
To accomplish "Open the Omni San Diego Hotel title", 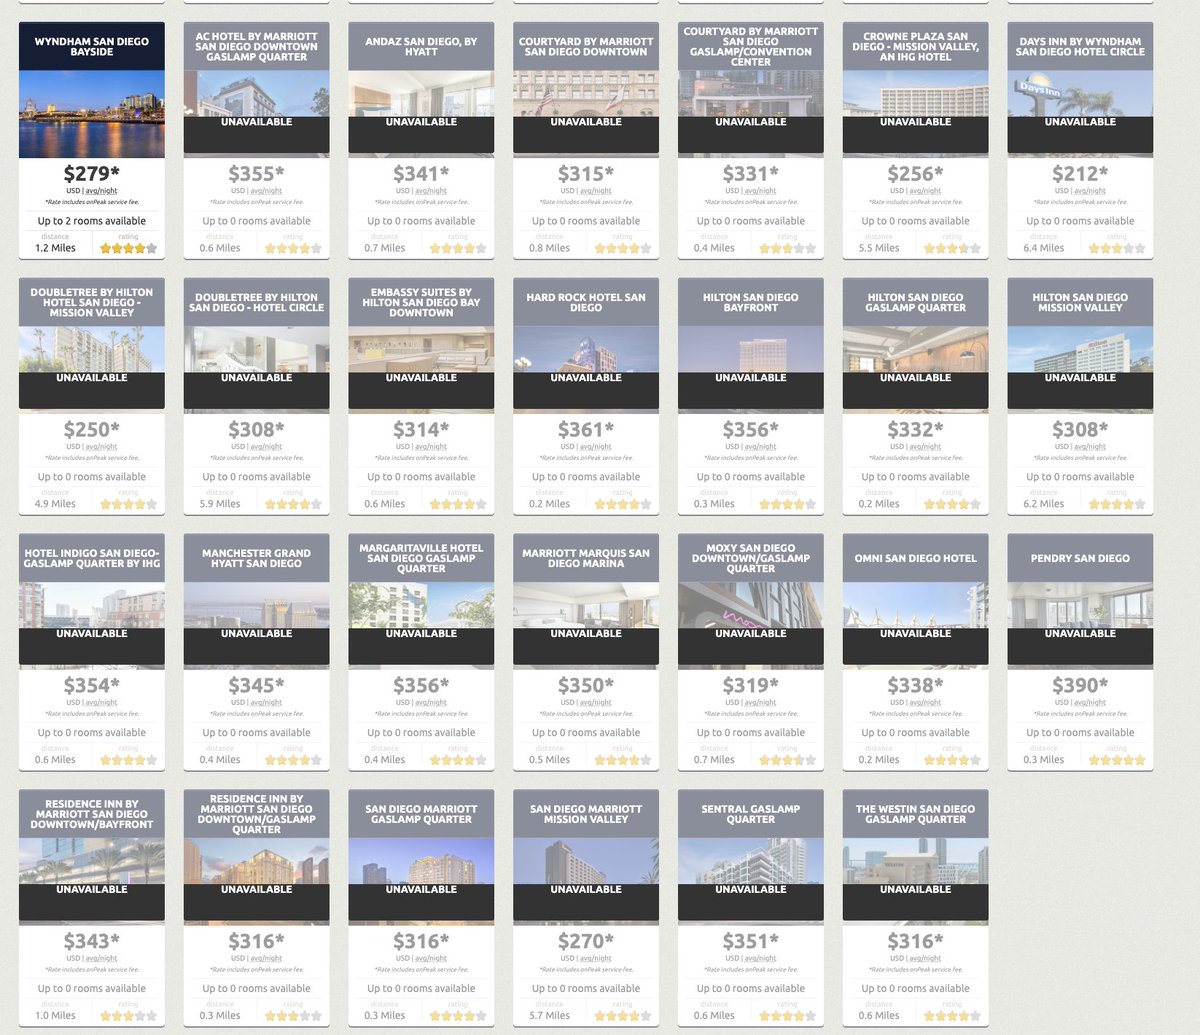I will click(916, 558).
